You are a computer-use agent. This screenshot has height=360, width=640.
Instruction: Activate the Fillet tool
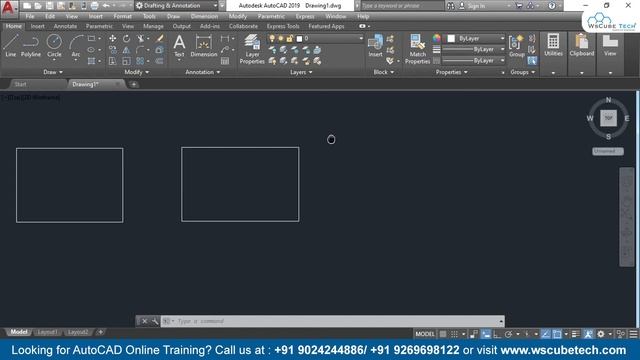pyautogui.click(x=140, y=50)
